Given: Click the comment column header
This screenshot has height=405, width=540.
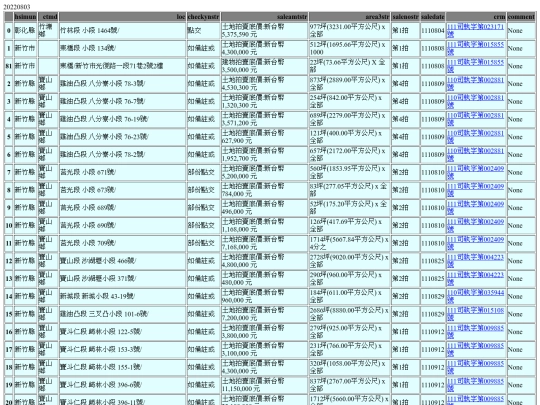Looking at the screenshot, I should click(521, 17).
